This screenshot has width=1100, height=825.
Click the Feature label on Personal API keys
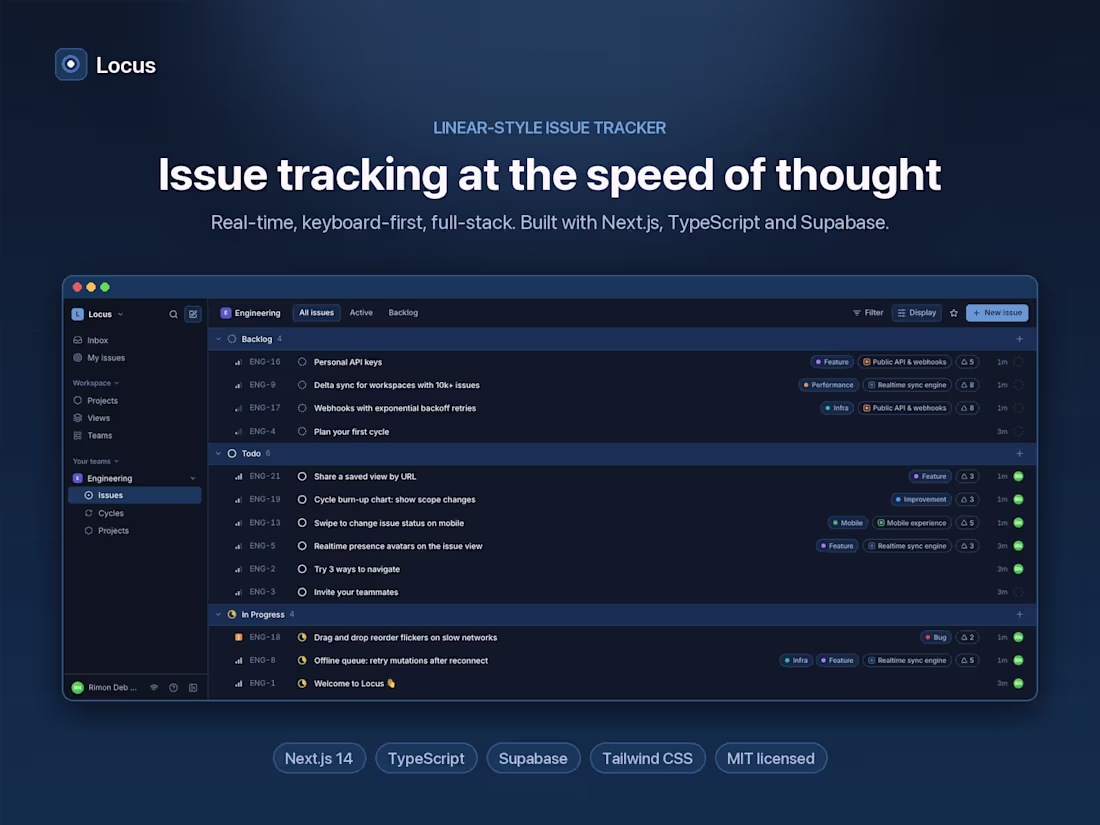click(x=832, y=362)
